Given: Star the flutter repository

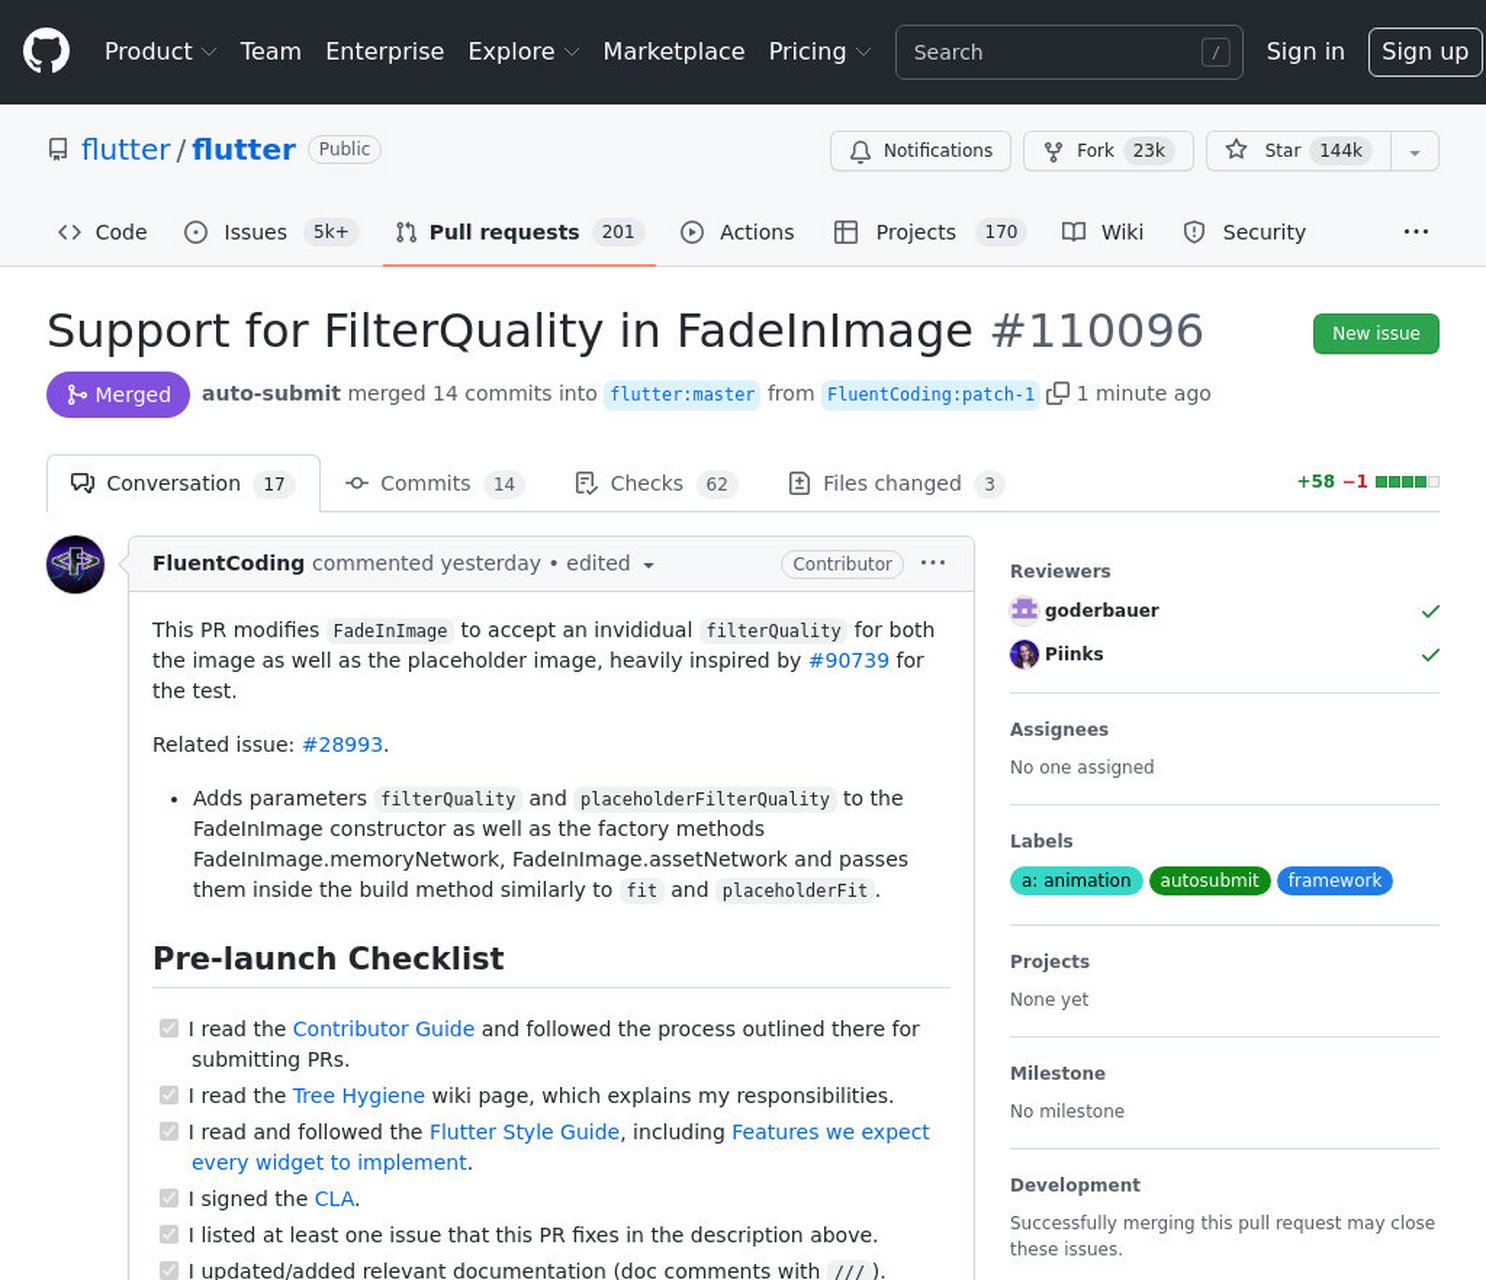Looking at the screenshot, I should 1297,151.
